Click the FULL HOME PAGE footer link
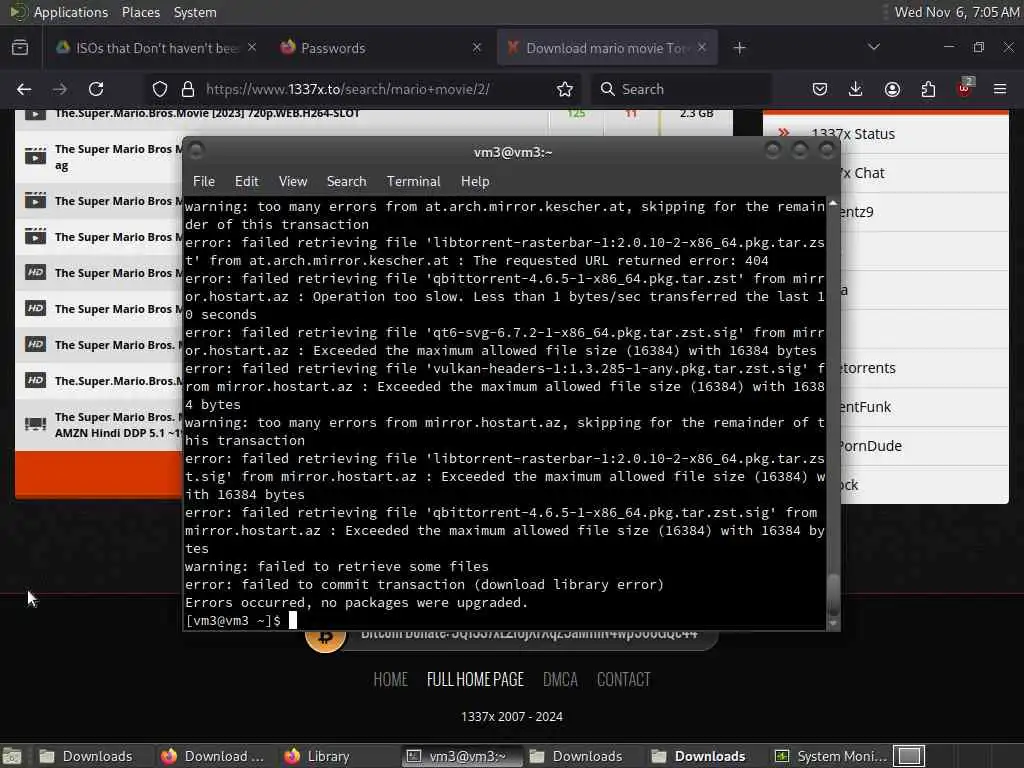 pyautogui.click(x=475, y=680)
